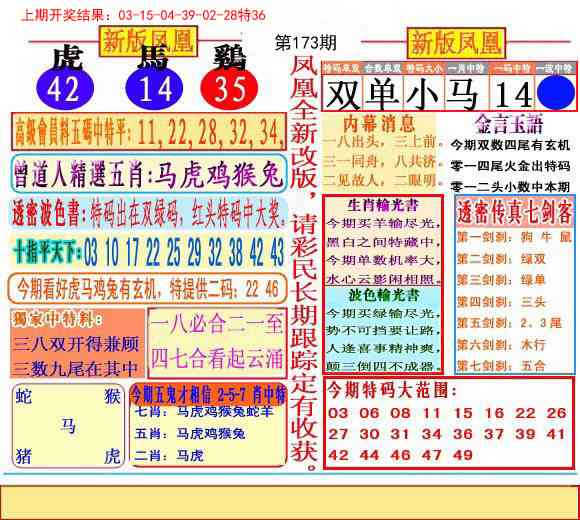Click the 第二剑剁 绿双 row
The width and height of the screenshot is (580, 520).
502,259
